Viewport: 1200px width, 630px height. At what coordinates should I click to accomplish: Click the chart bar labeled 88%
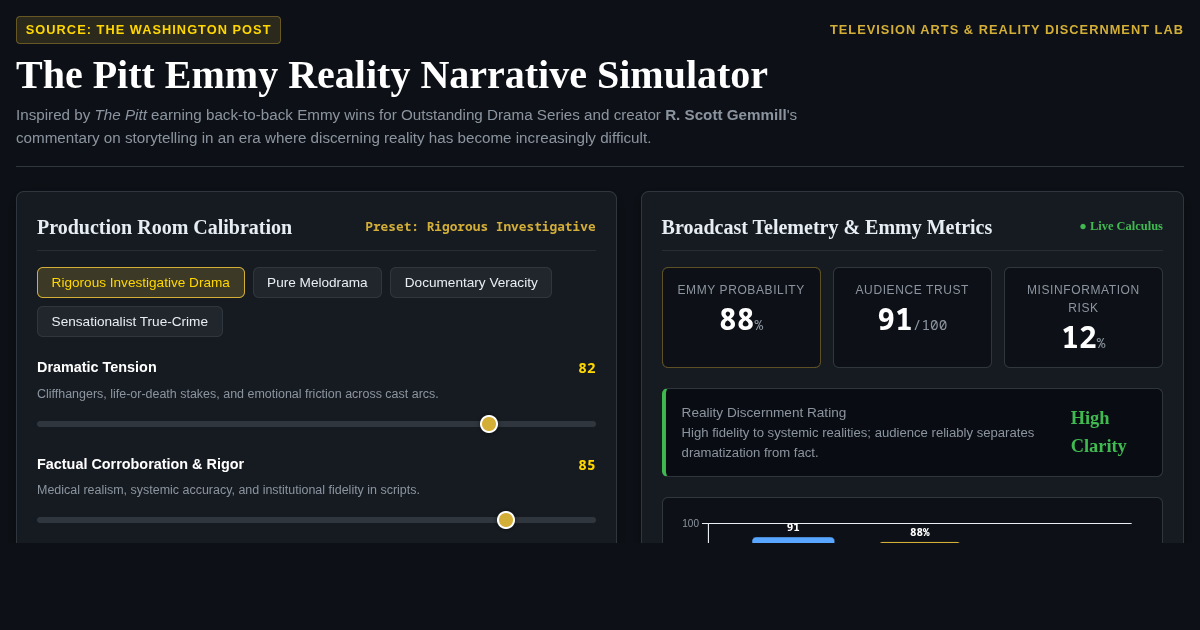(x=919, y=542)
